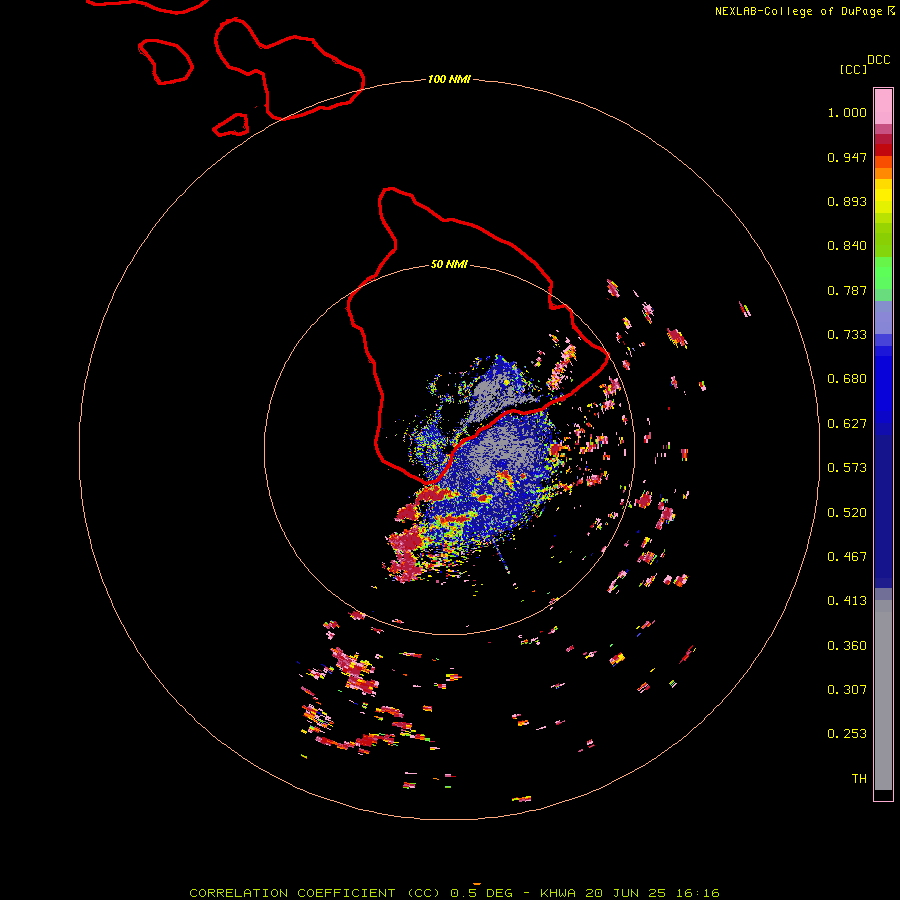Click the 100 NMI range ring label
Screen dimensions: 900x900
click(x=449, y=79)
